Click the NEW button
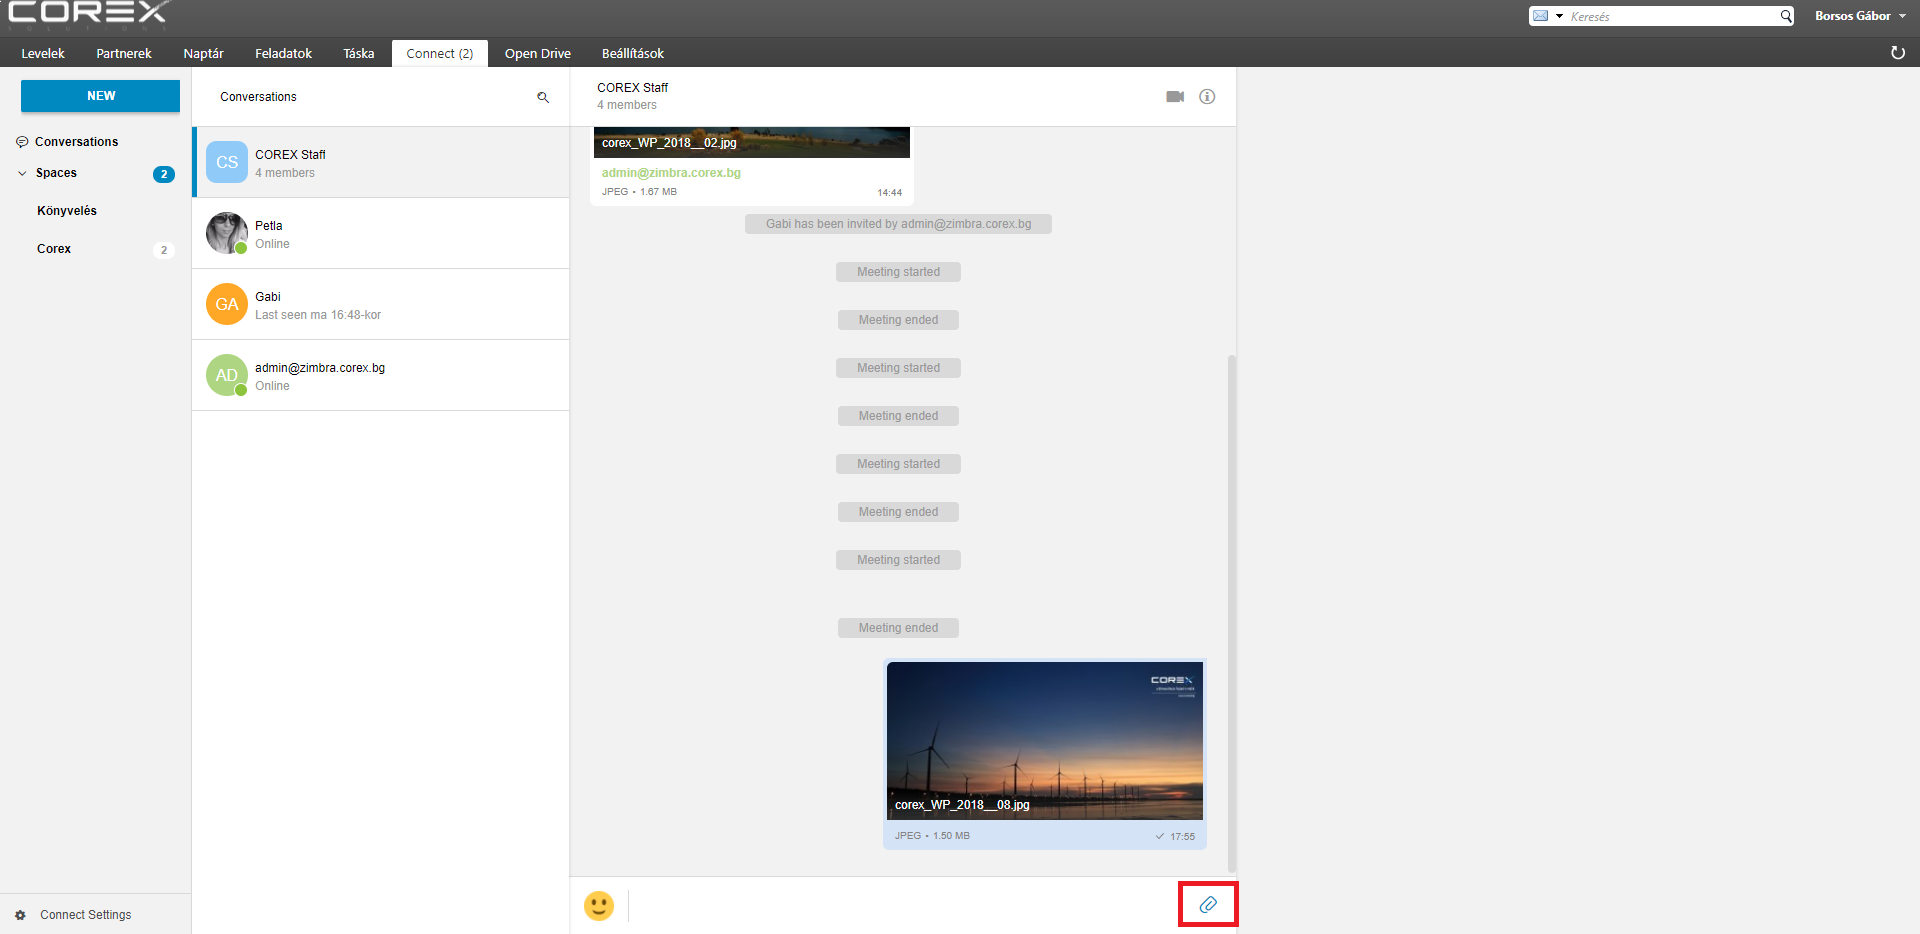The image size is (1920, 934). (x=100, y=96)
